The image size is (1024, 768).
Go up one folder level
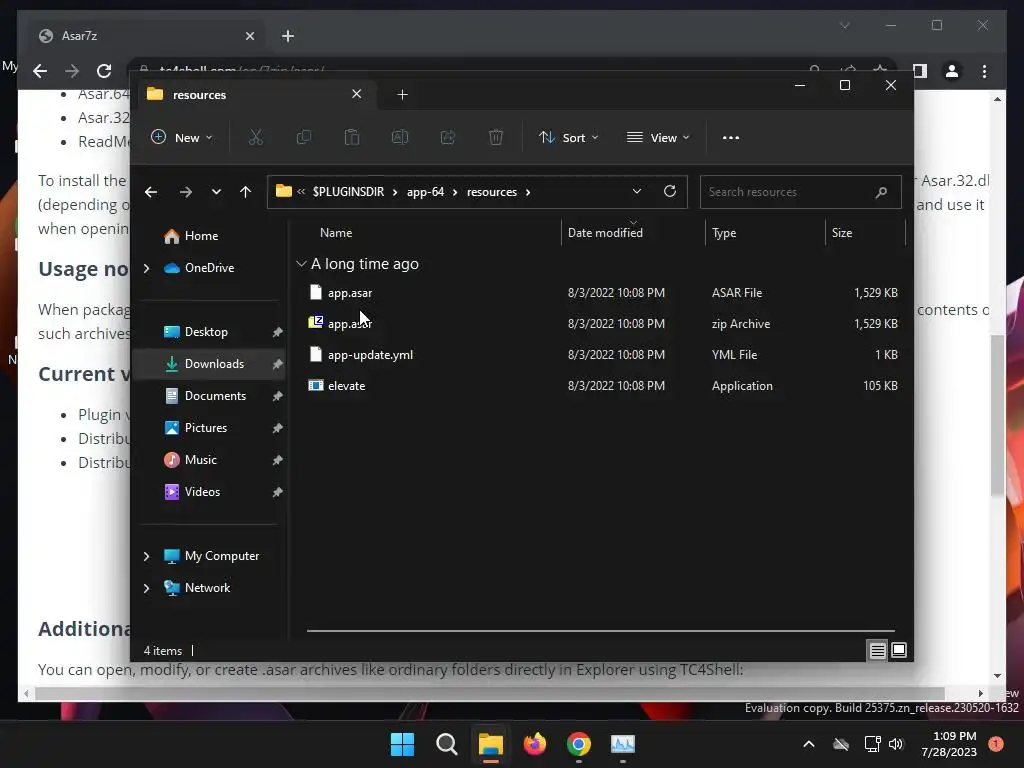[246, 192]
